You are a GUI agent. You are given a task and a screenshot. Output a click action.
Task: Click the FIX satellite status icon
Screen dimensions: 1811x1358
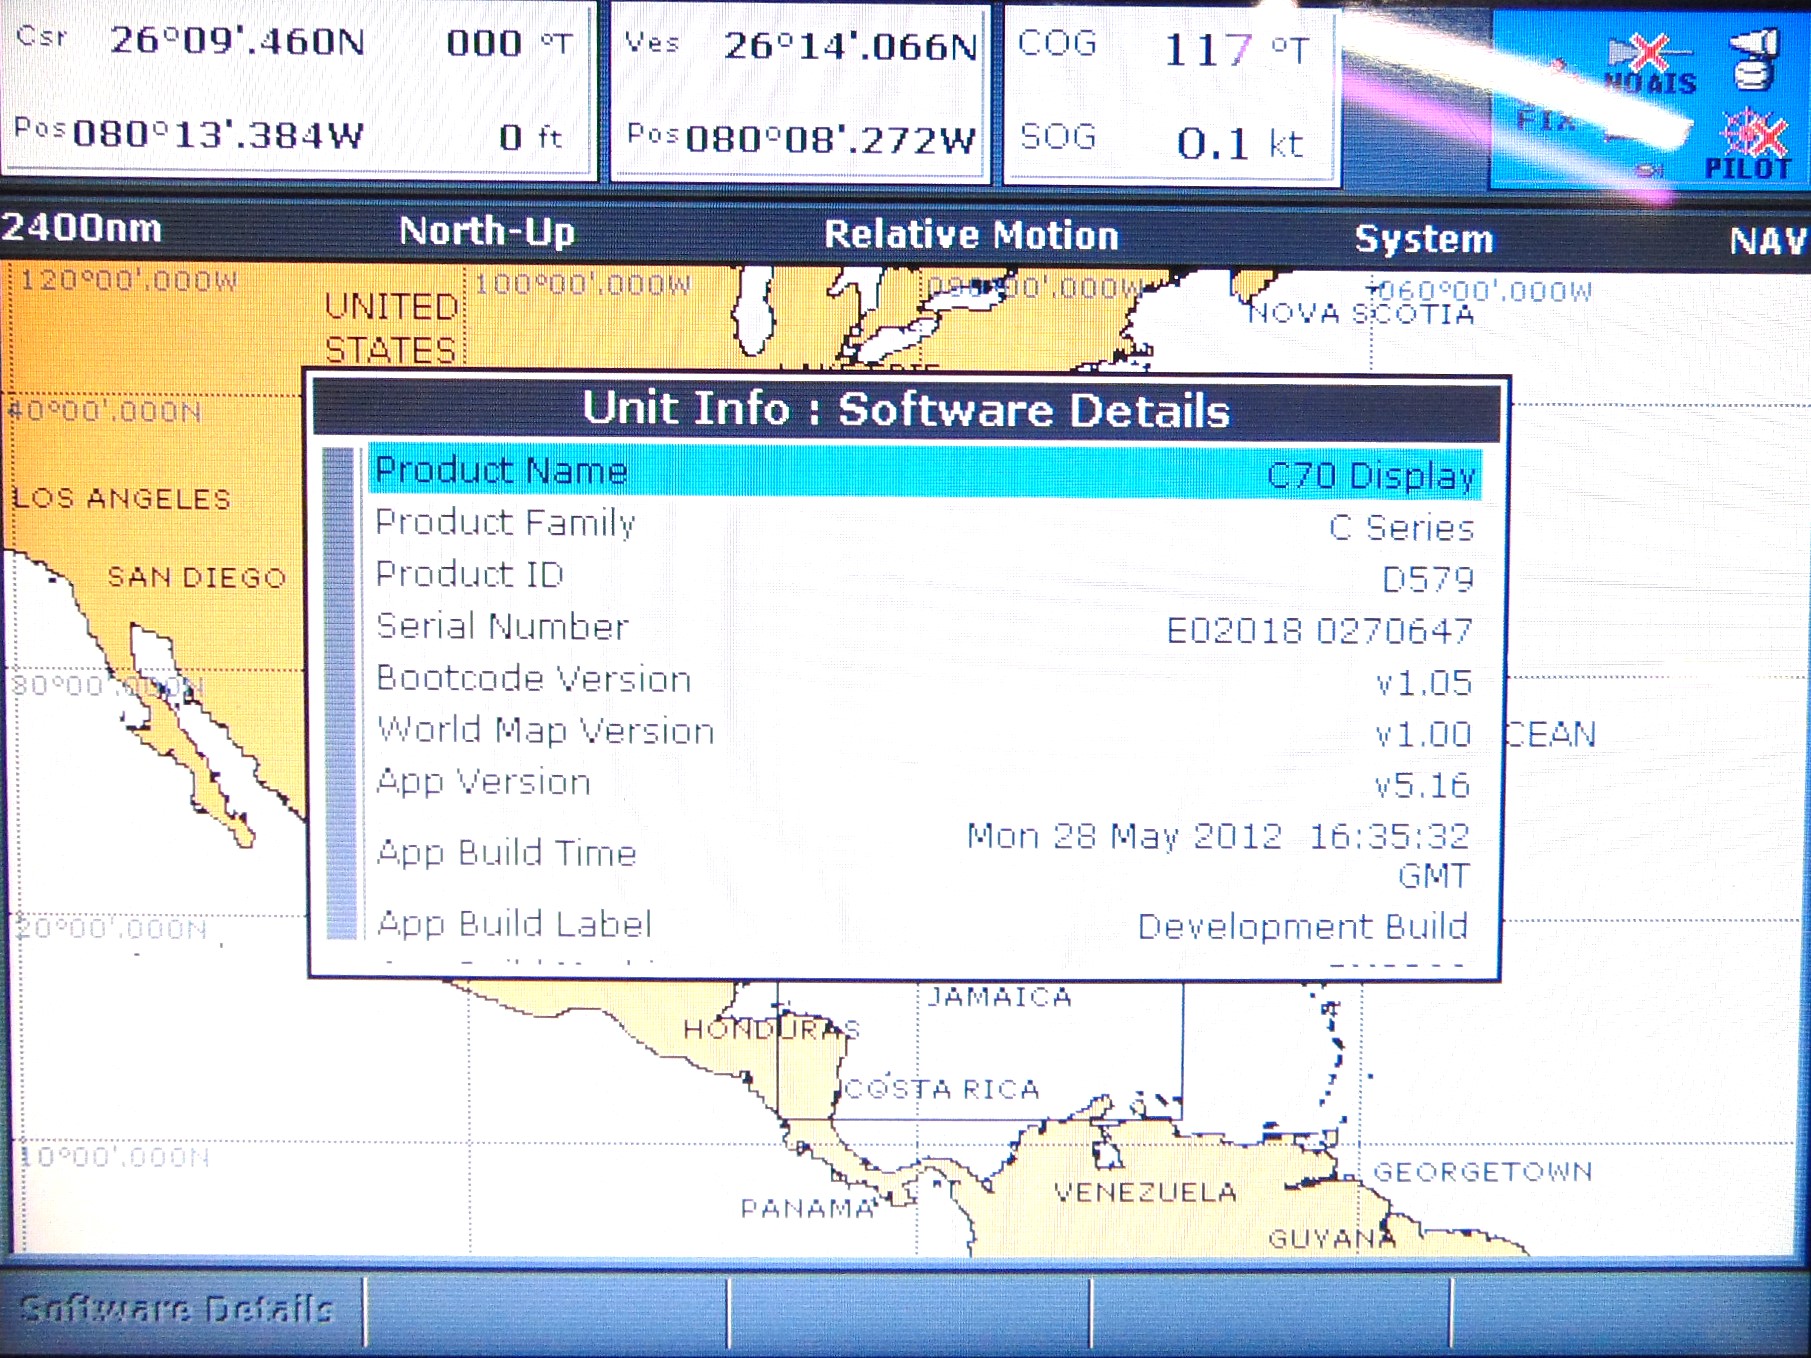(1546, 121)
